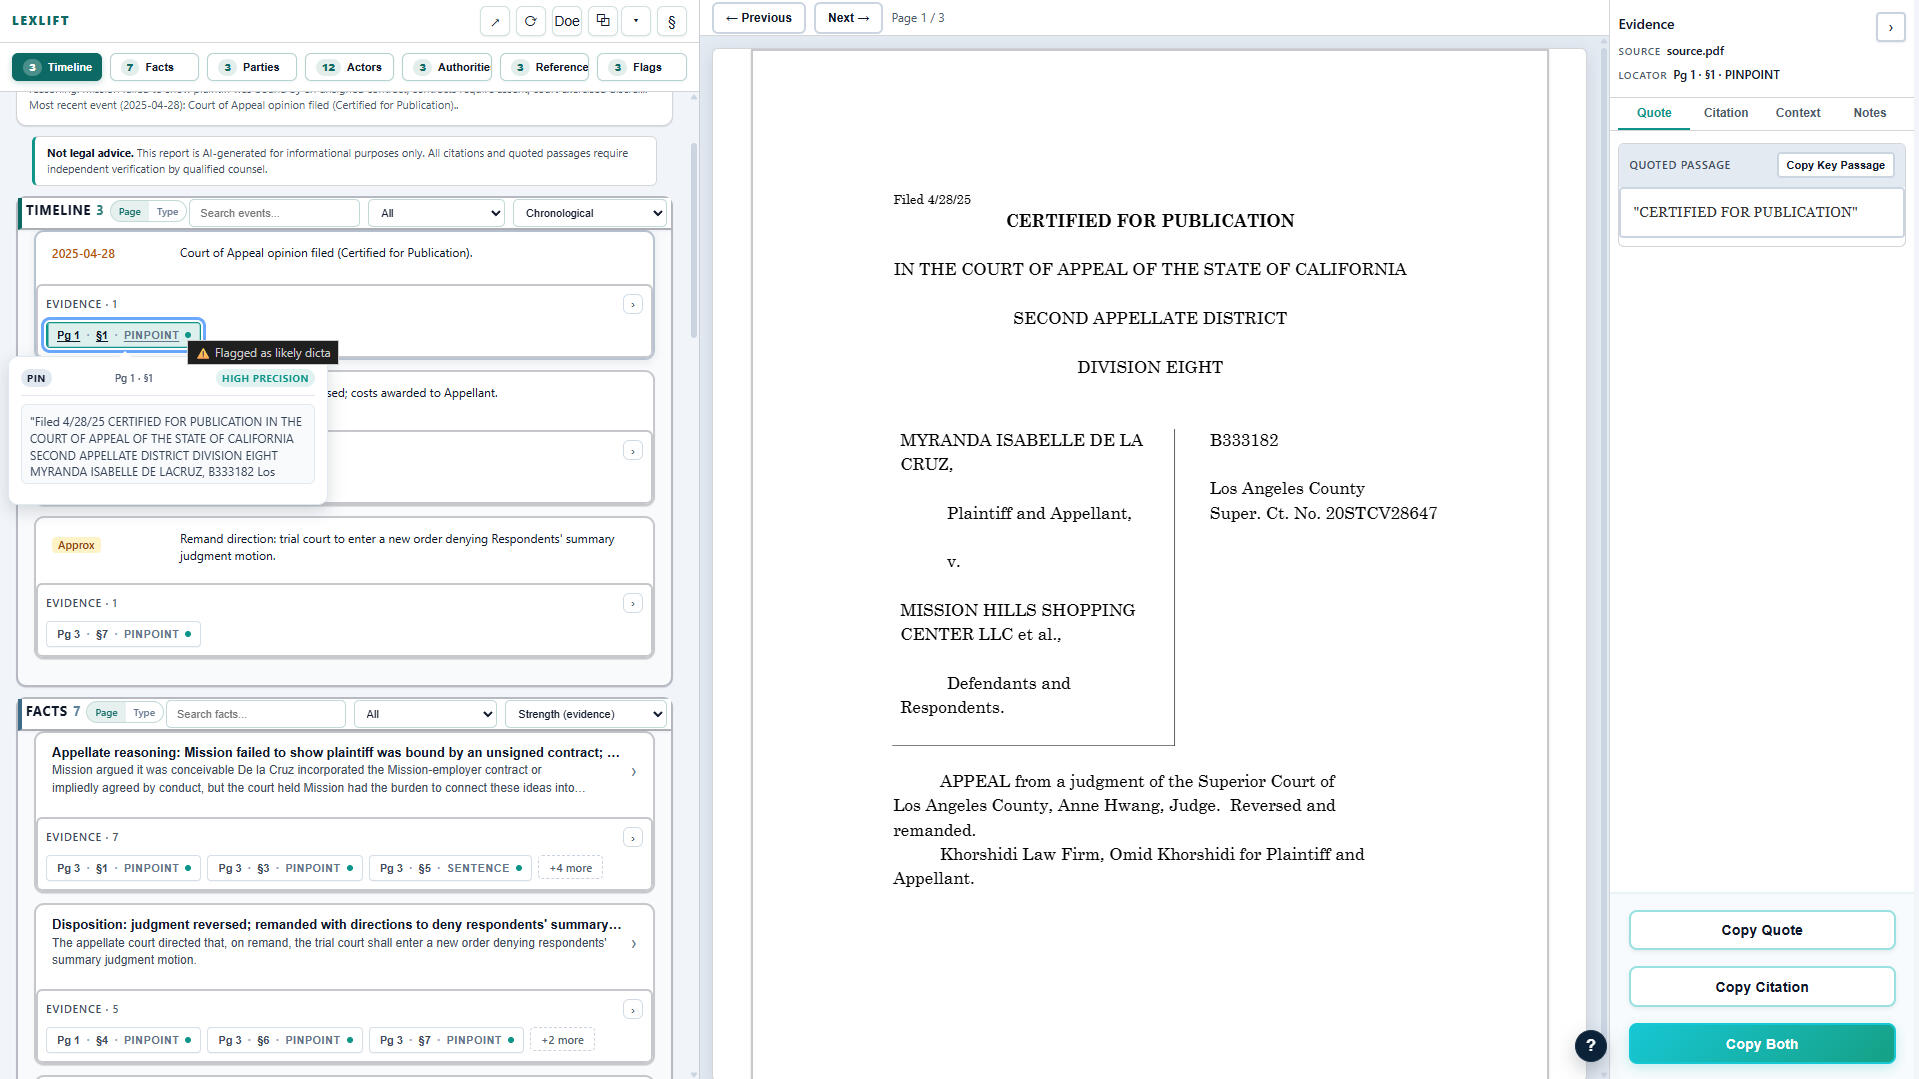Expand the first timeline event's evidence chevron
This screenshot has width=1919, height=1079.
pyautogui.click(x=633, y=304)
